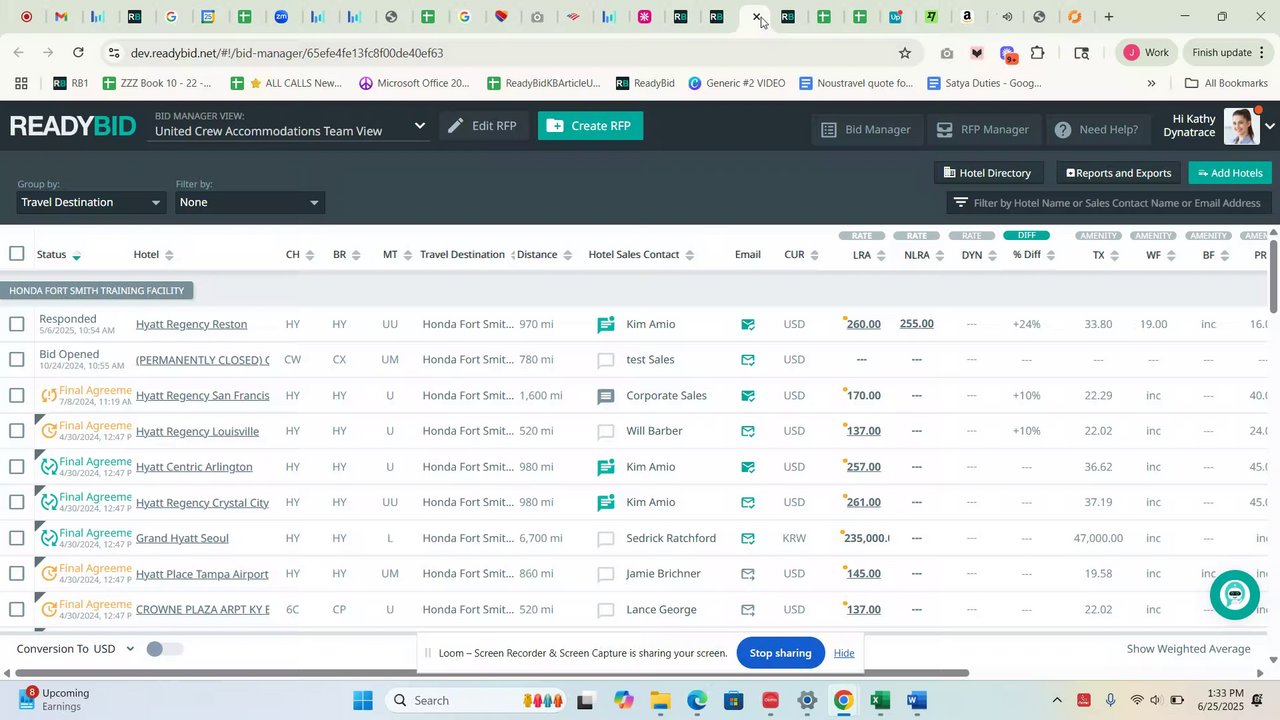Screen dimensions: 1280x720
Task: Open the RFP Manager nav item
Action: 983,130
